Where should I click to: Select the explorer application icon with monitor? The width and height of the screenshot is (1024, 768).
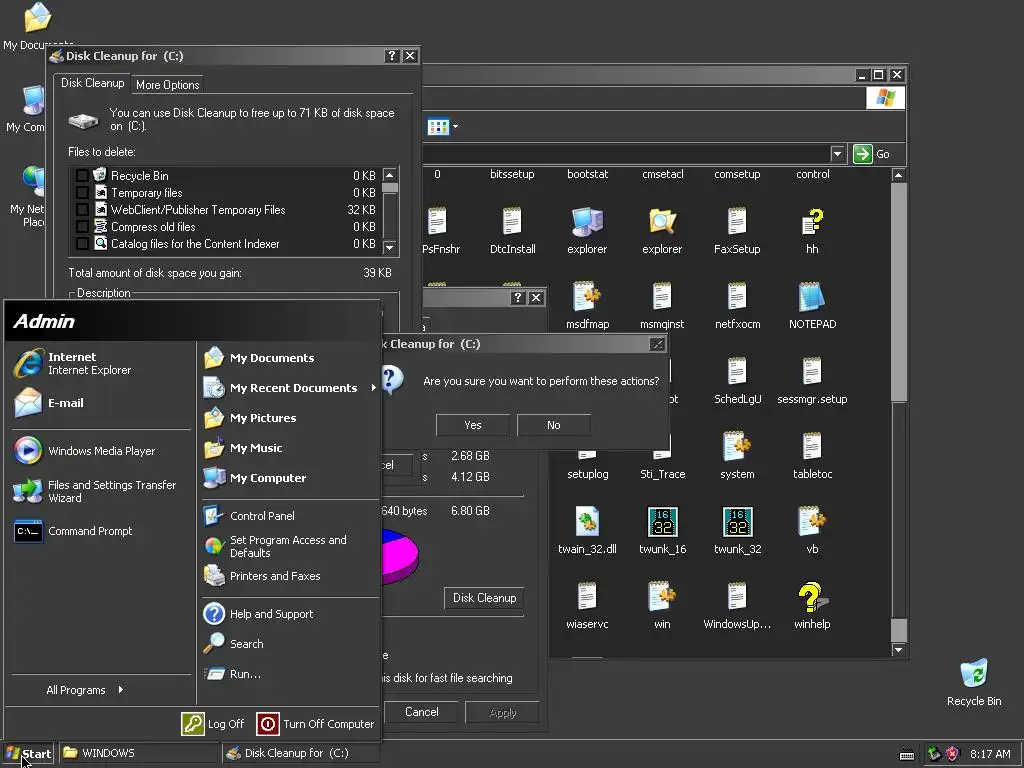[x=587, y=230]
